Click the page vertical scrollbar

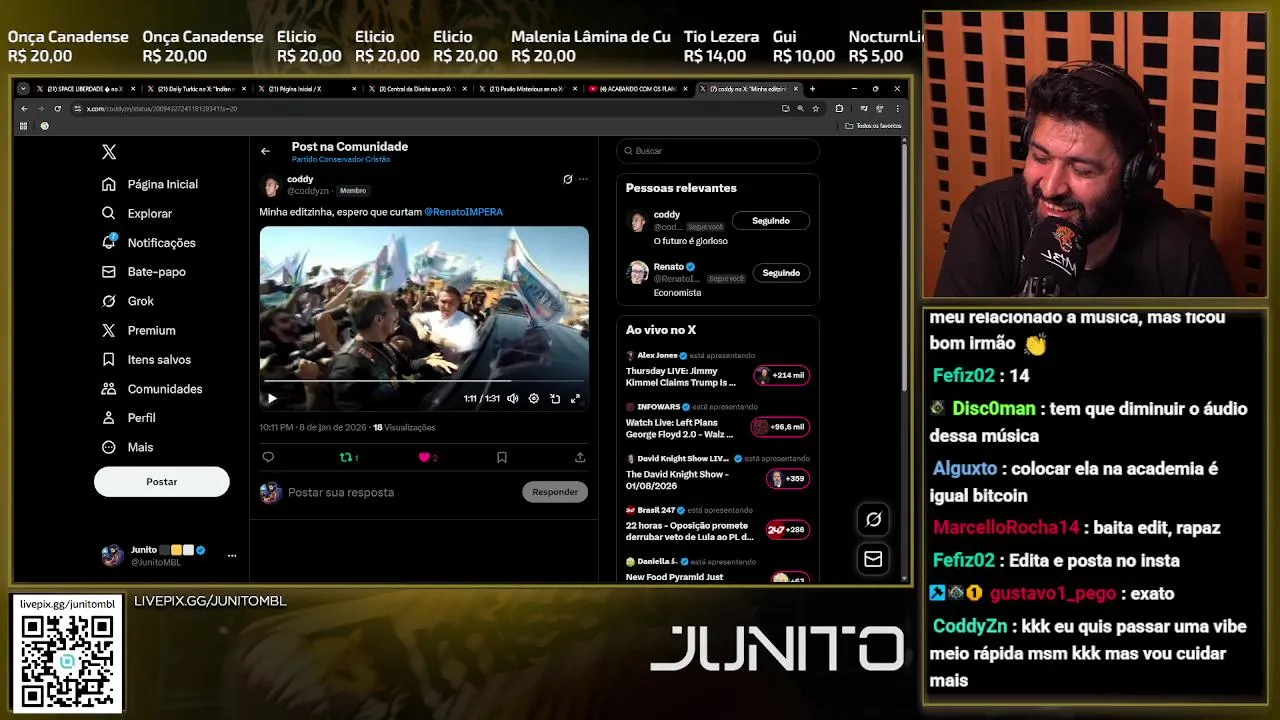(x=905, y=270)
